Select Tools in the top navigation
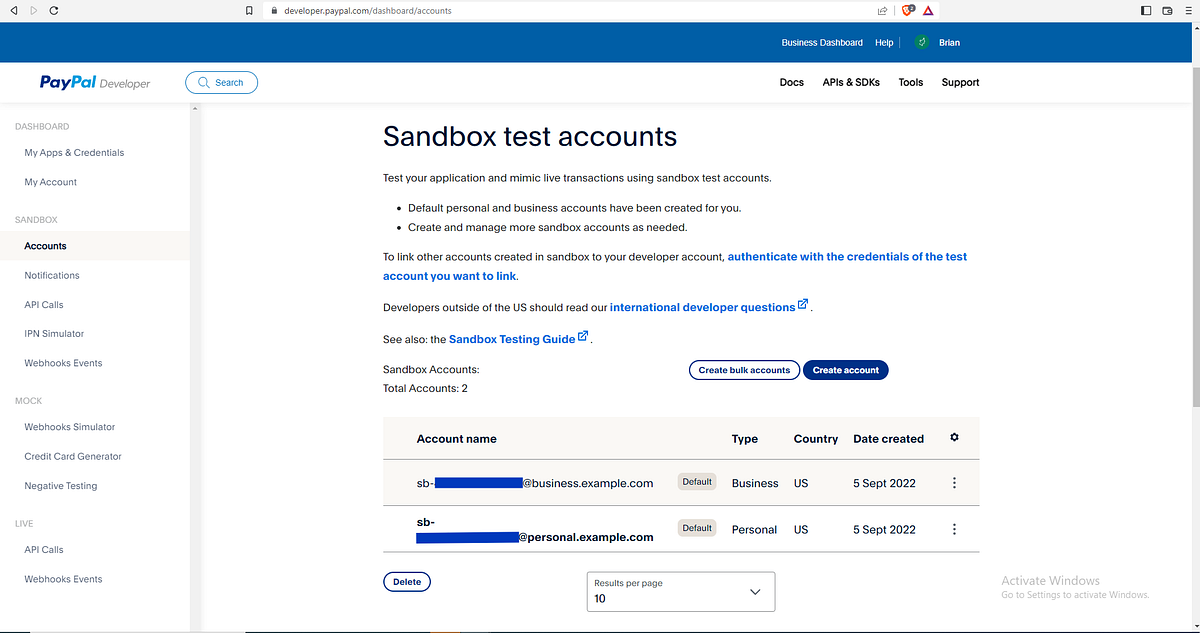1200x633 pixels. click(x=910, y=82)
